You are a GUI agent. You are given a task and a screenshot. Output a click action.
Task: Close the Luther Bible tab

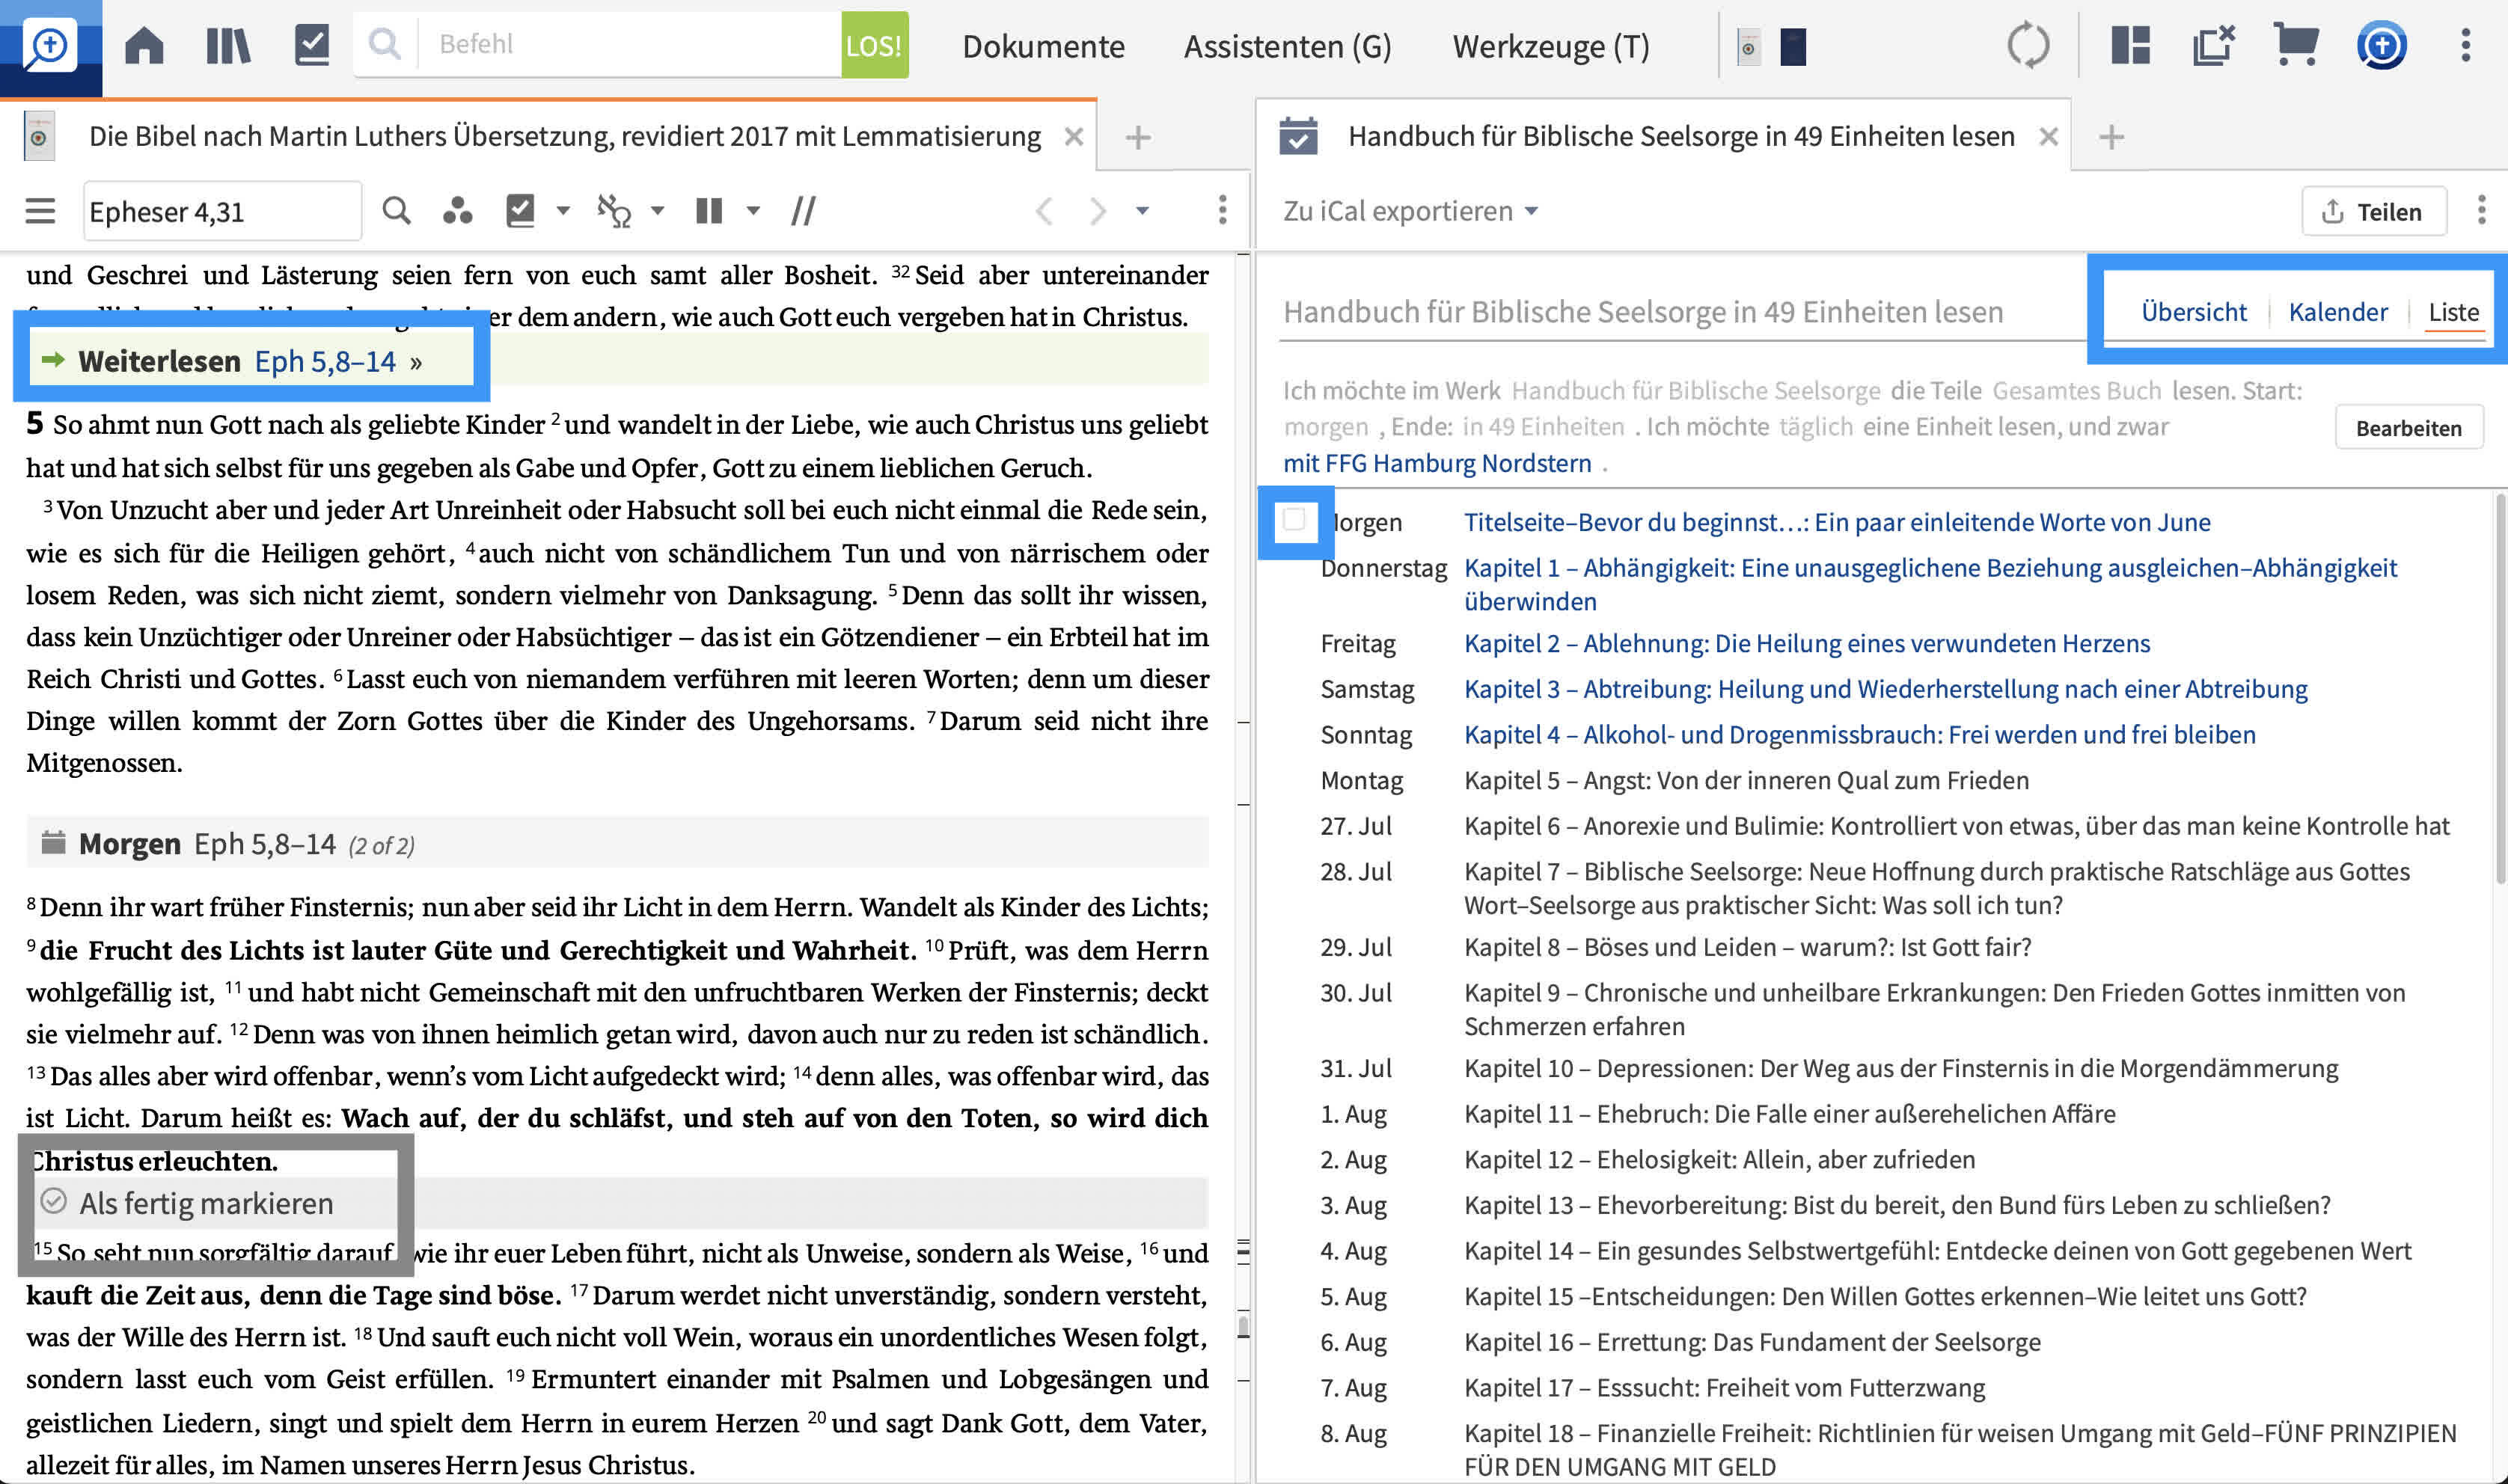(x=1073, y=136)
